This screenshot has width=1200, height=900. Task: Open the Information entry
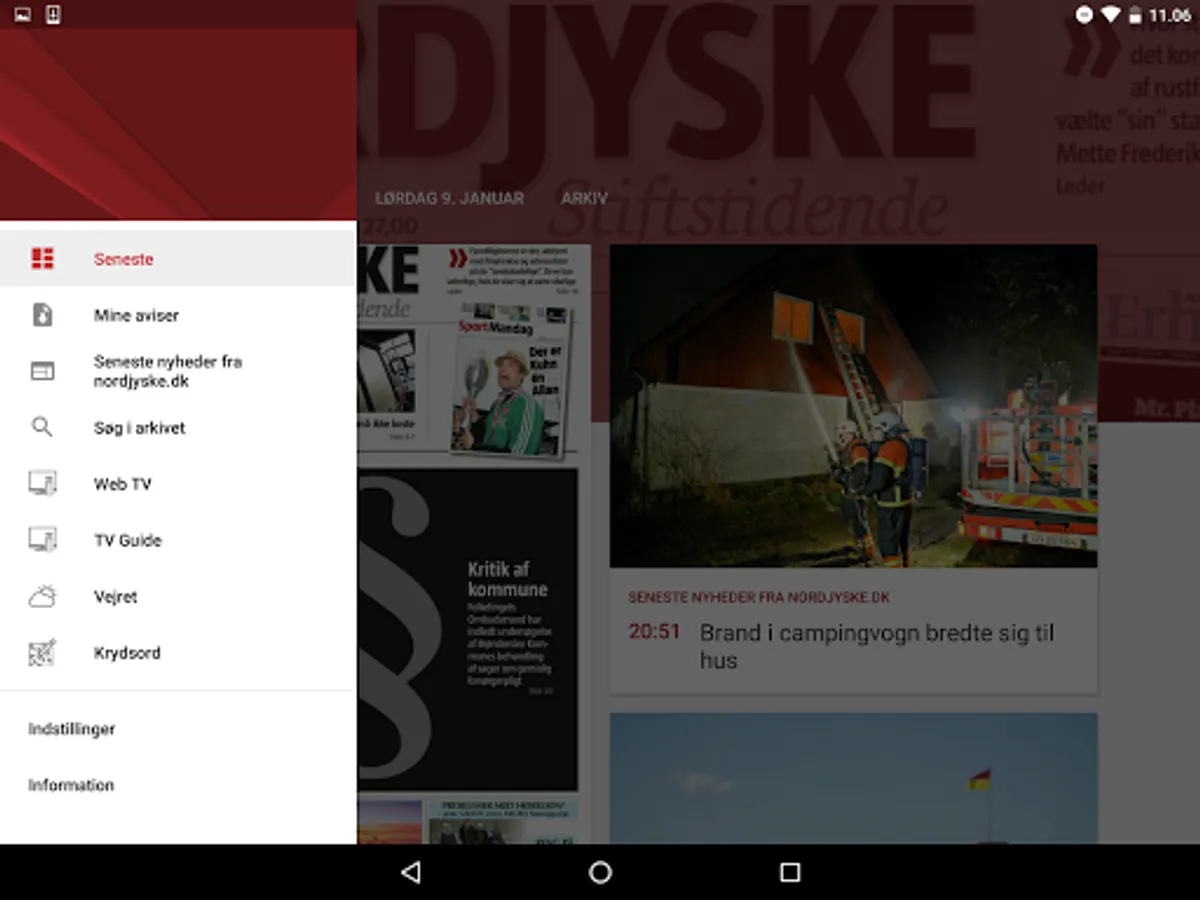click(x=178, y=785)
